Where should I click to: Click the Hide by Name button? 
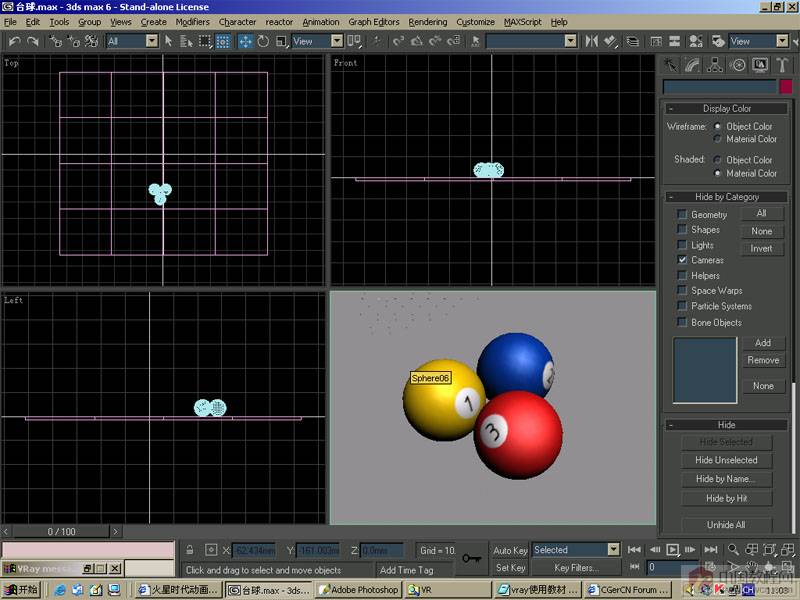tap(726, 479)
